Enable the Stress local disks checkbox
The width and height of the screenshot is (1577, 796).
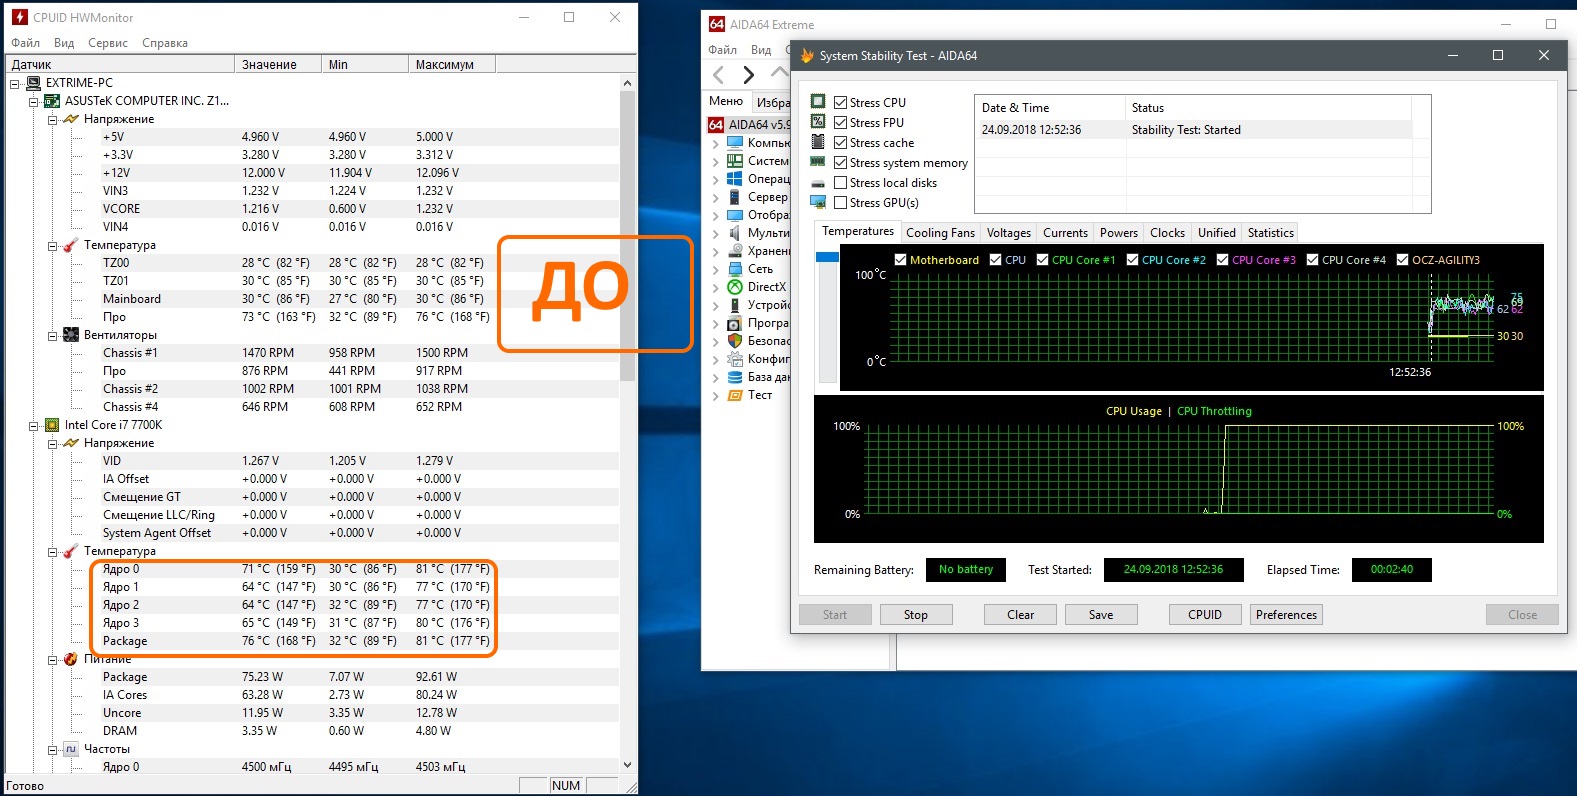tap(841, 183)
